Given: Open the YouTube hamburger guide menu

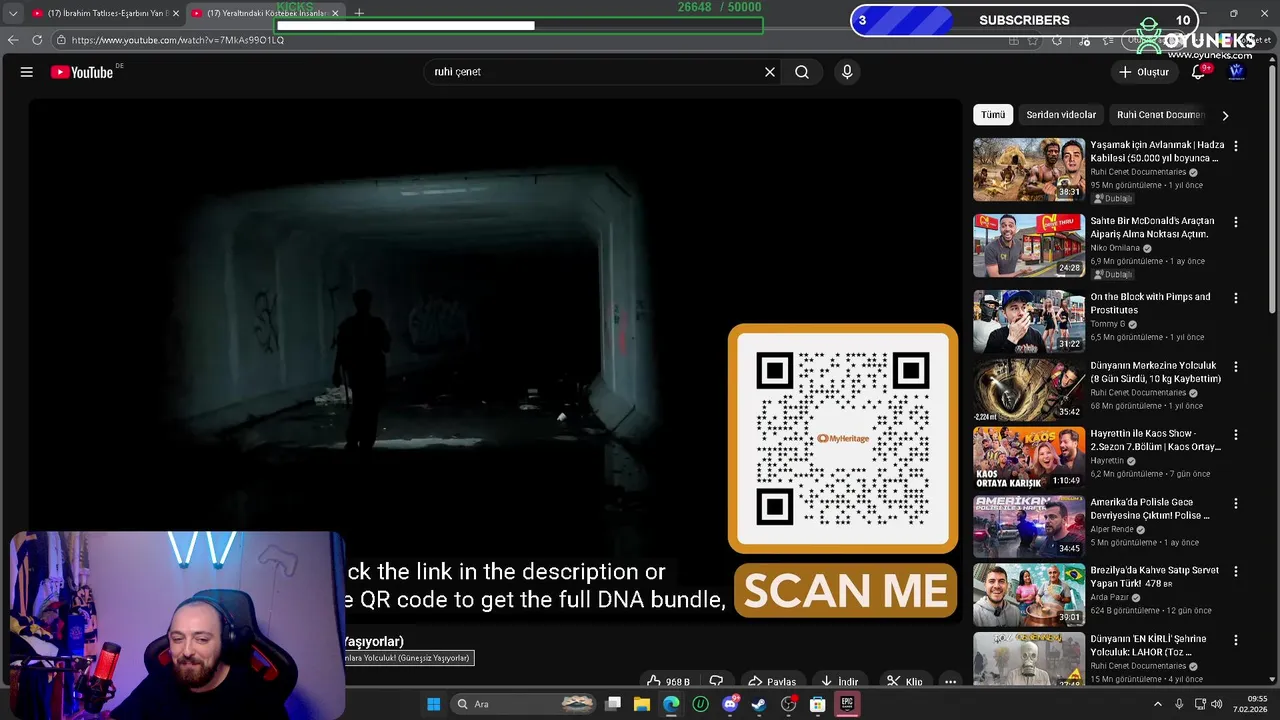Looking at the screenshot, I should (27, 72).
